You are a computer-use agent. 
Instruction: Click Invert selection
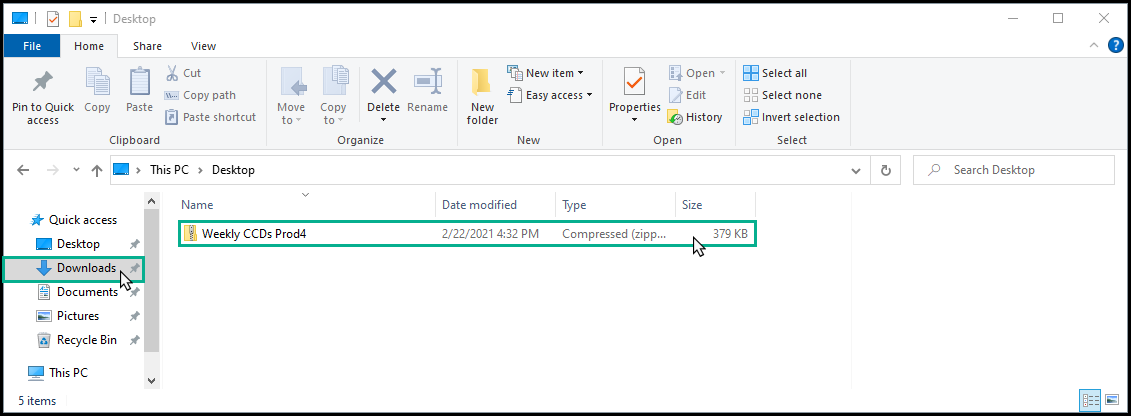click(x=791, y=117)
